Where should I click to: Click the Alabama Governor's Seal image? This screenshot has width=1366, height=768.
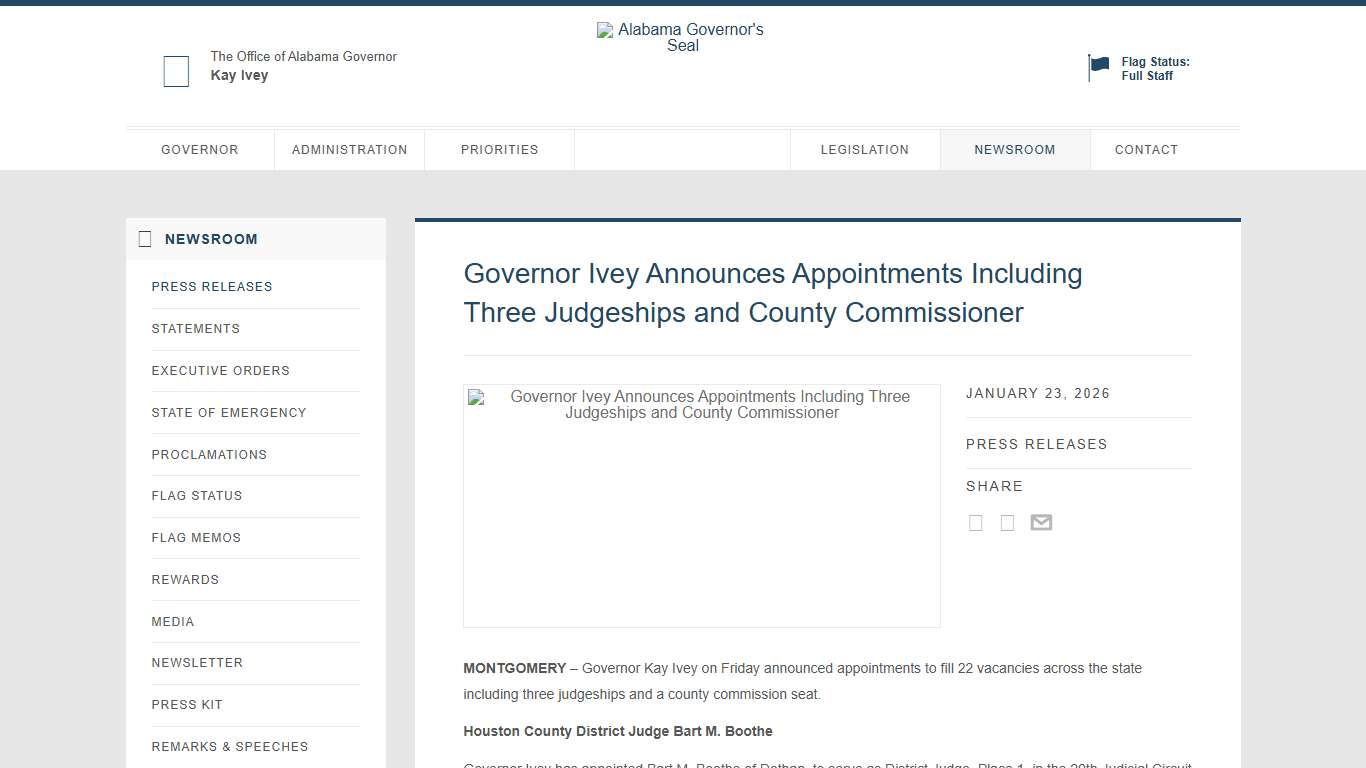pyautogui.click(x=681, y=37)
